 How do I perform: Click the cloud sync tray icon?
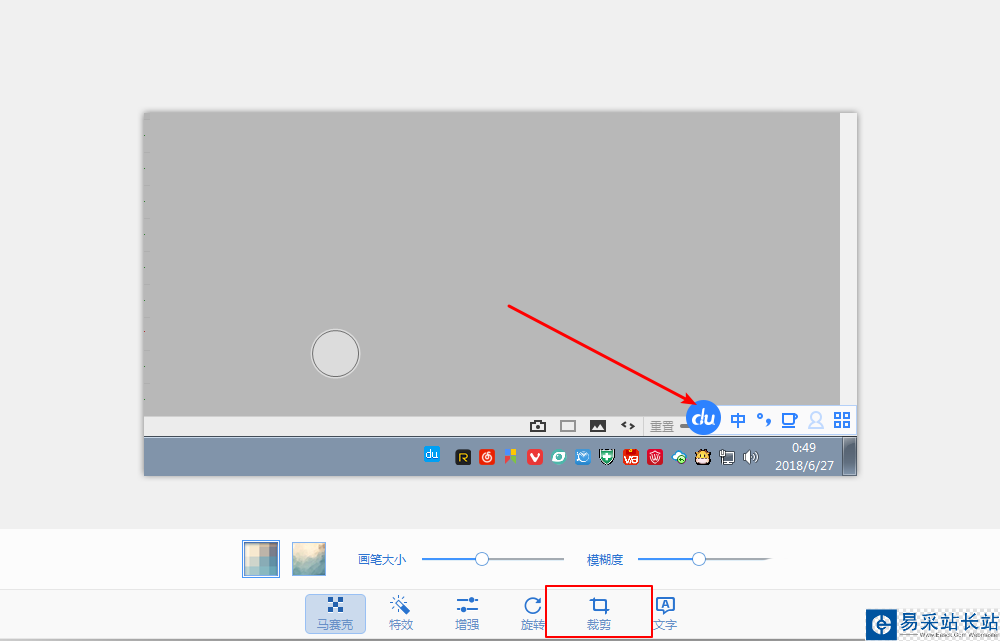(x=679, y=457)
